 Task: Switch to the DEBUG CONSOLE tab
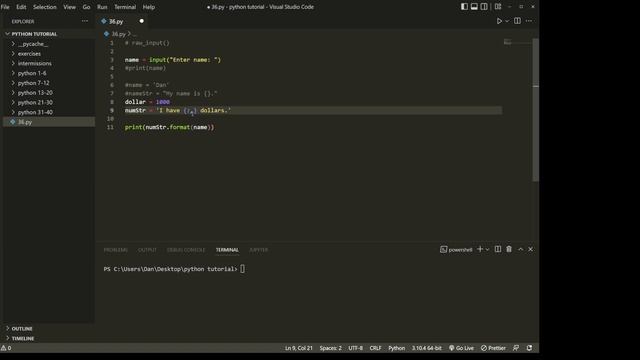click(186, 250)
